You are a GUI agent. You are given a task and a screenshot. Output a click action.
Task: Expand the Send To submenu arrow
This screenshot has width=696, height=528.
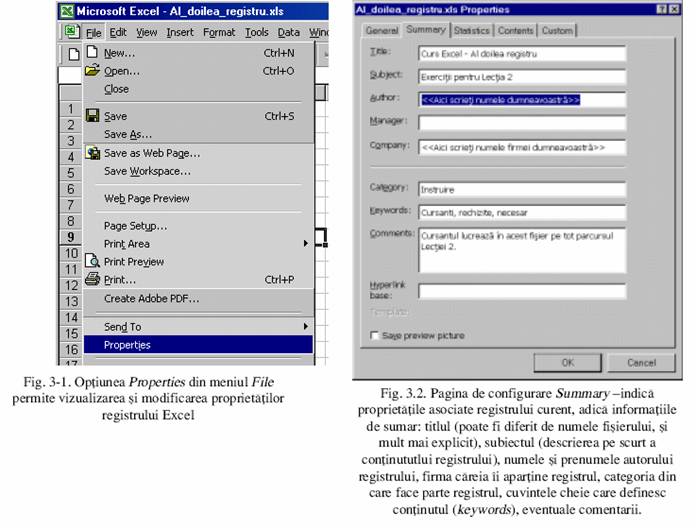pyautogui.click(x=305, y=326)
